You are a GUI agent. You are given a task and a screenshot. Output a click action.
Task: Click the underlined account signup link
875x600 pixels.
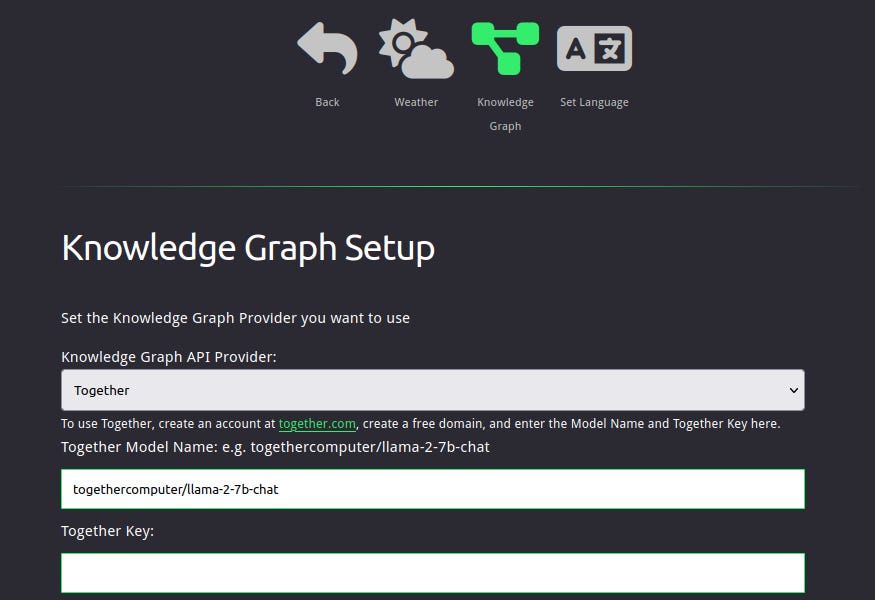tap(317, 423)
